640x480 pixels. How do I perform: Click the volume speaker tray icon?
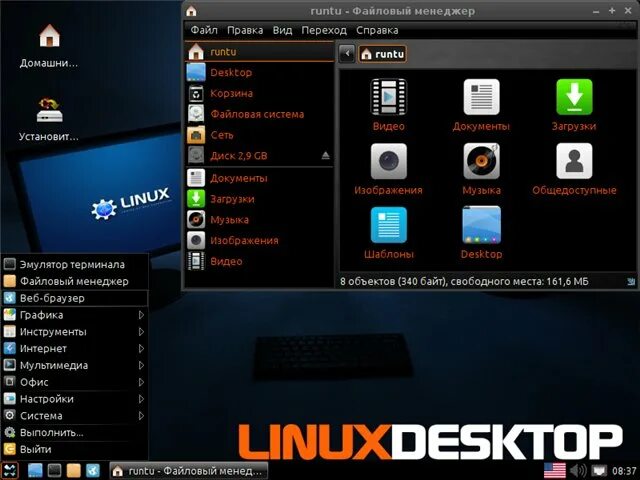pyautogui.click(x=578, y=471)
